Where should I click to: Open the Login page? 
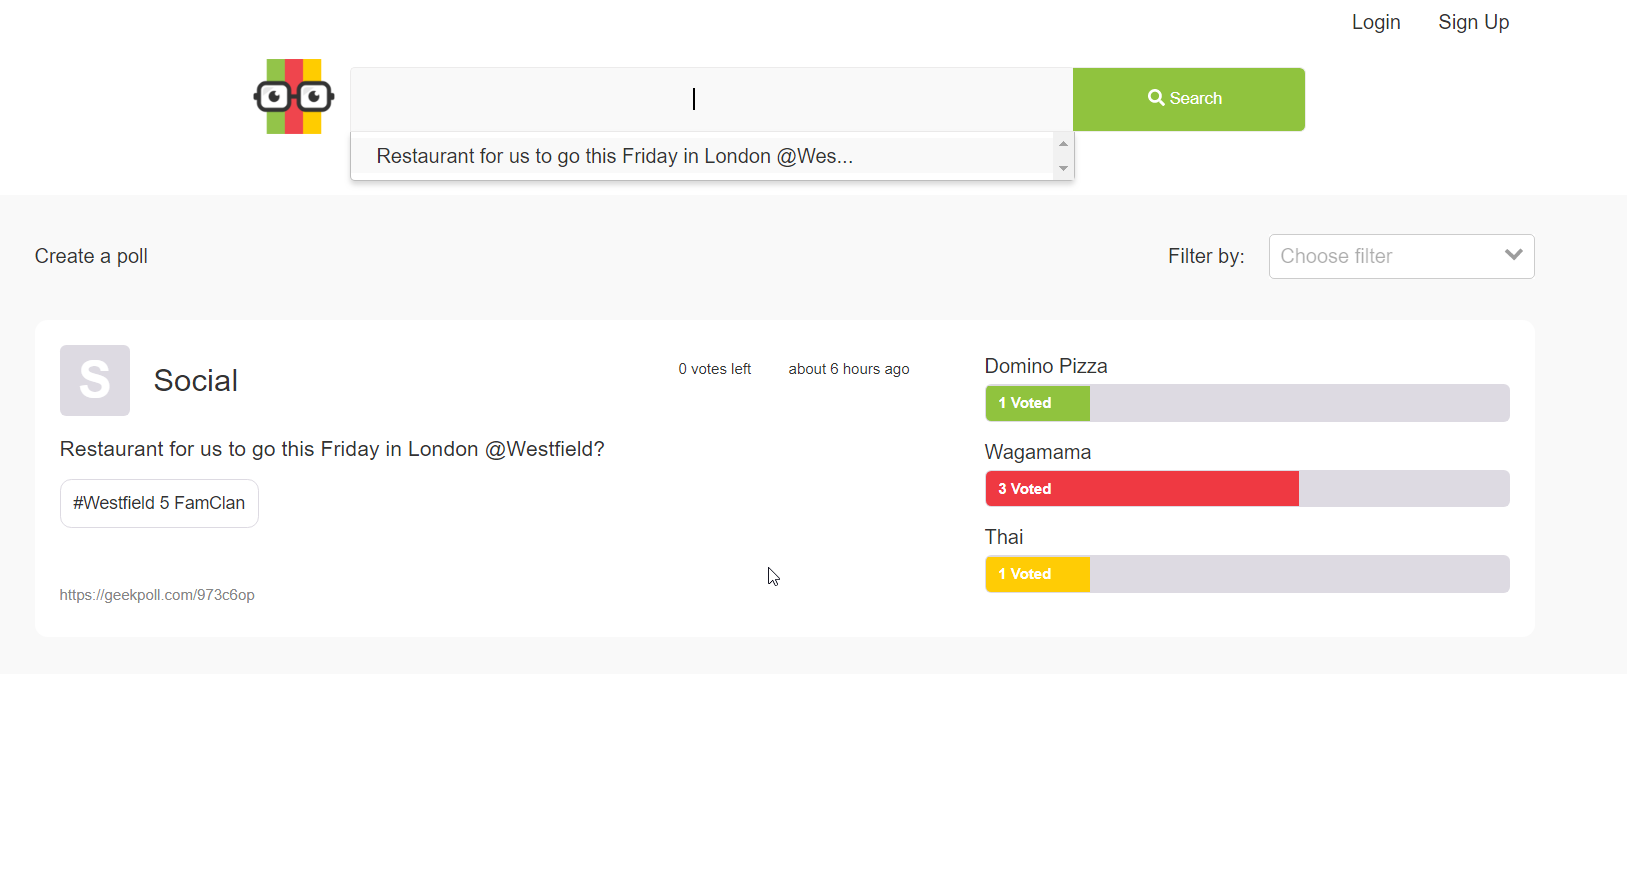click(1376, 22)
